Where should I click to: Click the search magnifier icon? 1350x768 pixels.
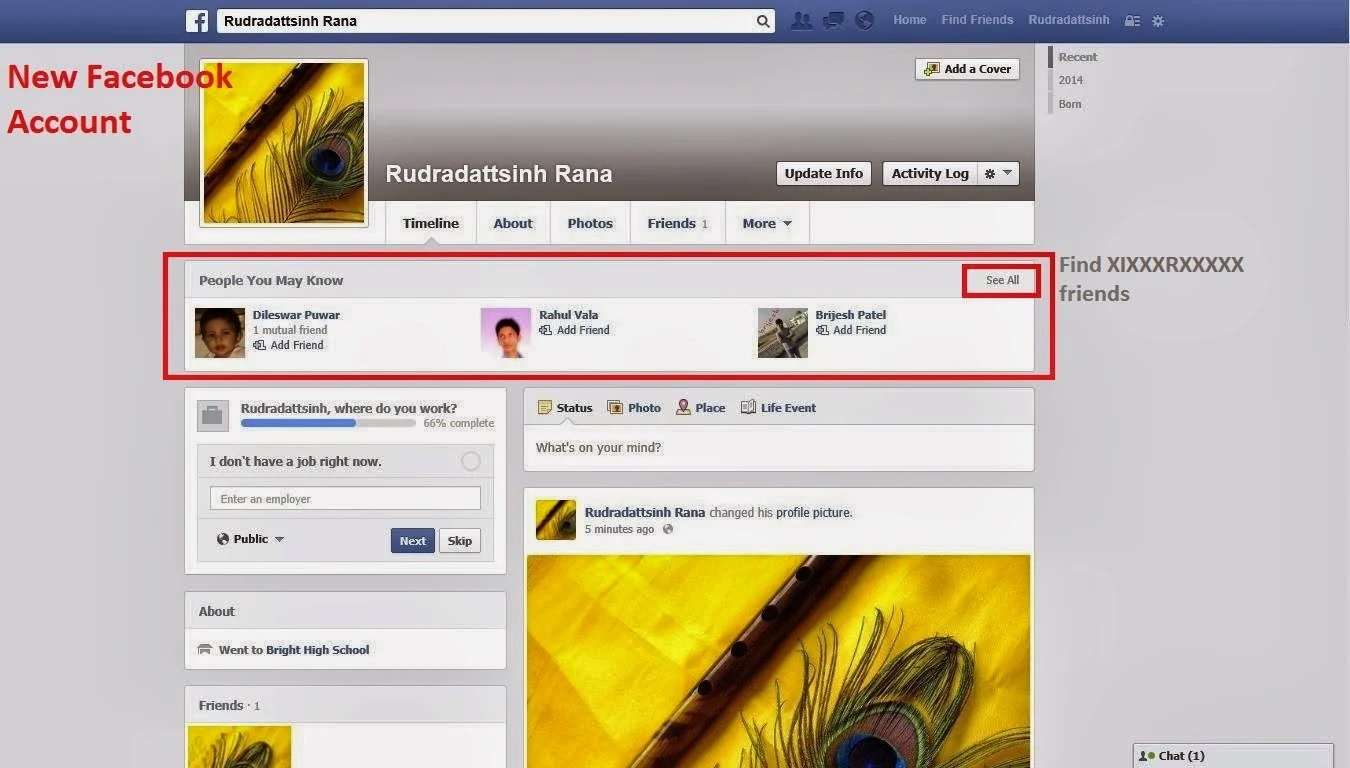(763, 21)
